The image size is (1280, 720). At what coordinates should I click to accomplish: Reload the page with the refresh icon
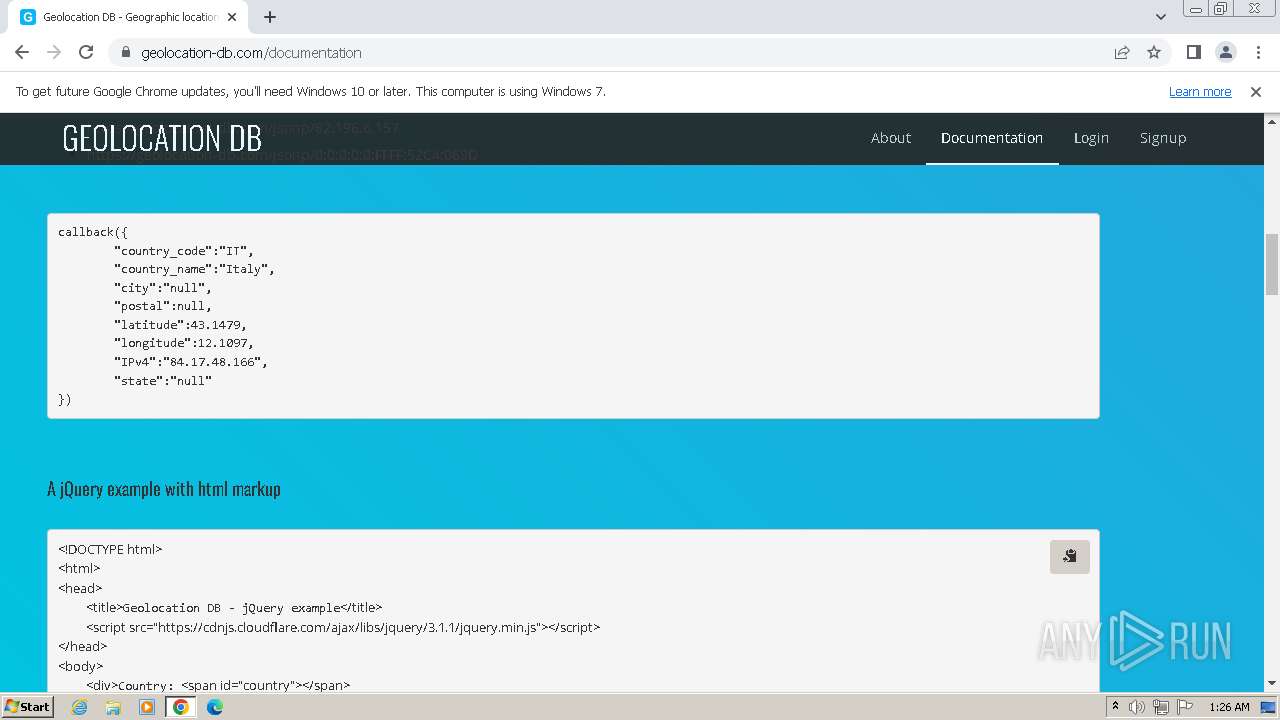tap(86, 52)
